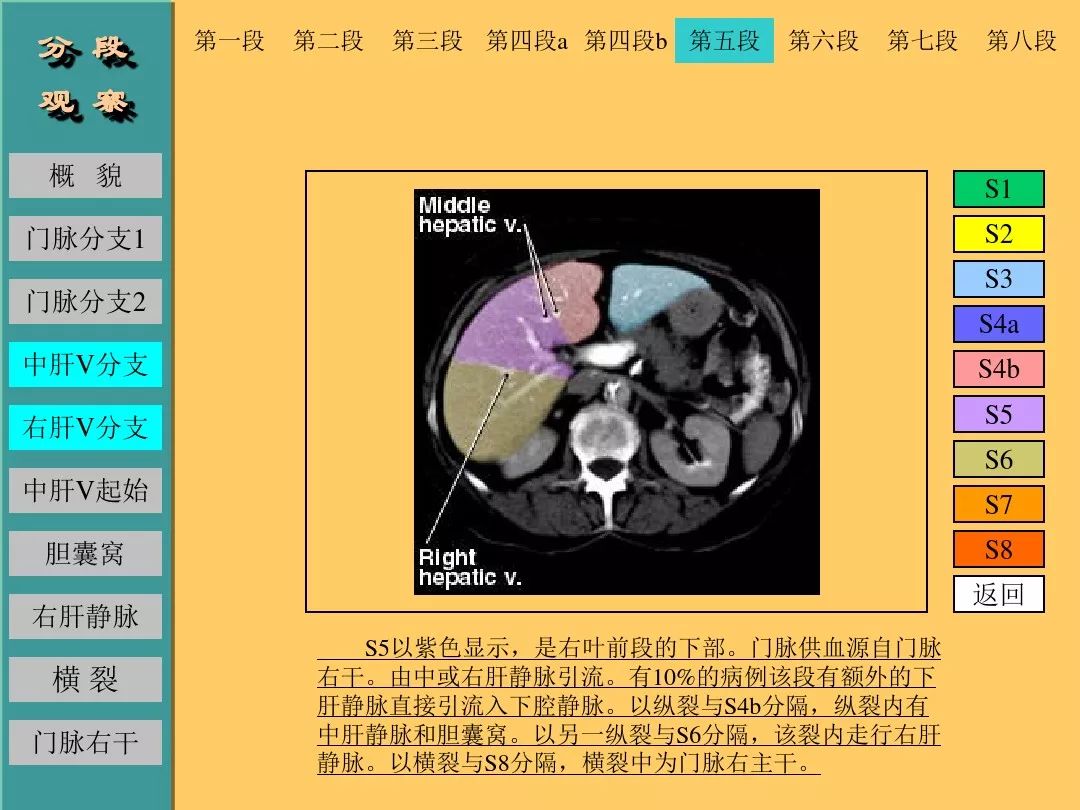Choose the light blue S3 swatch
The height and width of the screenshot is (810, 1080).
pyautogui.click(x=999, y=279)
